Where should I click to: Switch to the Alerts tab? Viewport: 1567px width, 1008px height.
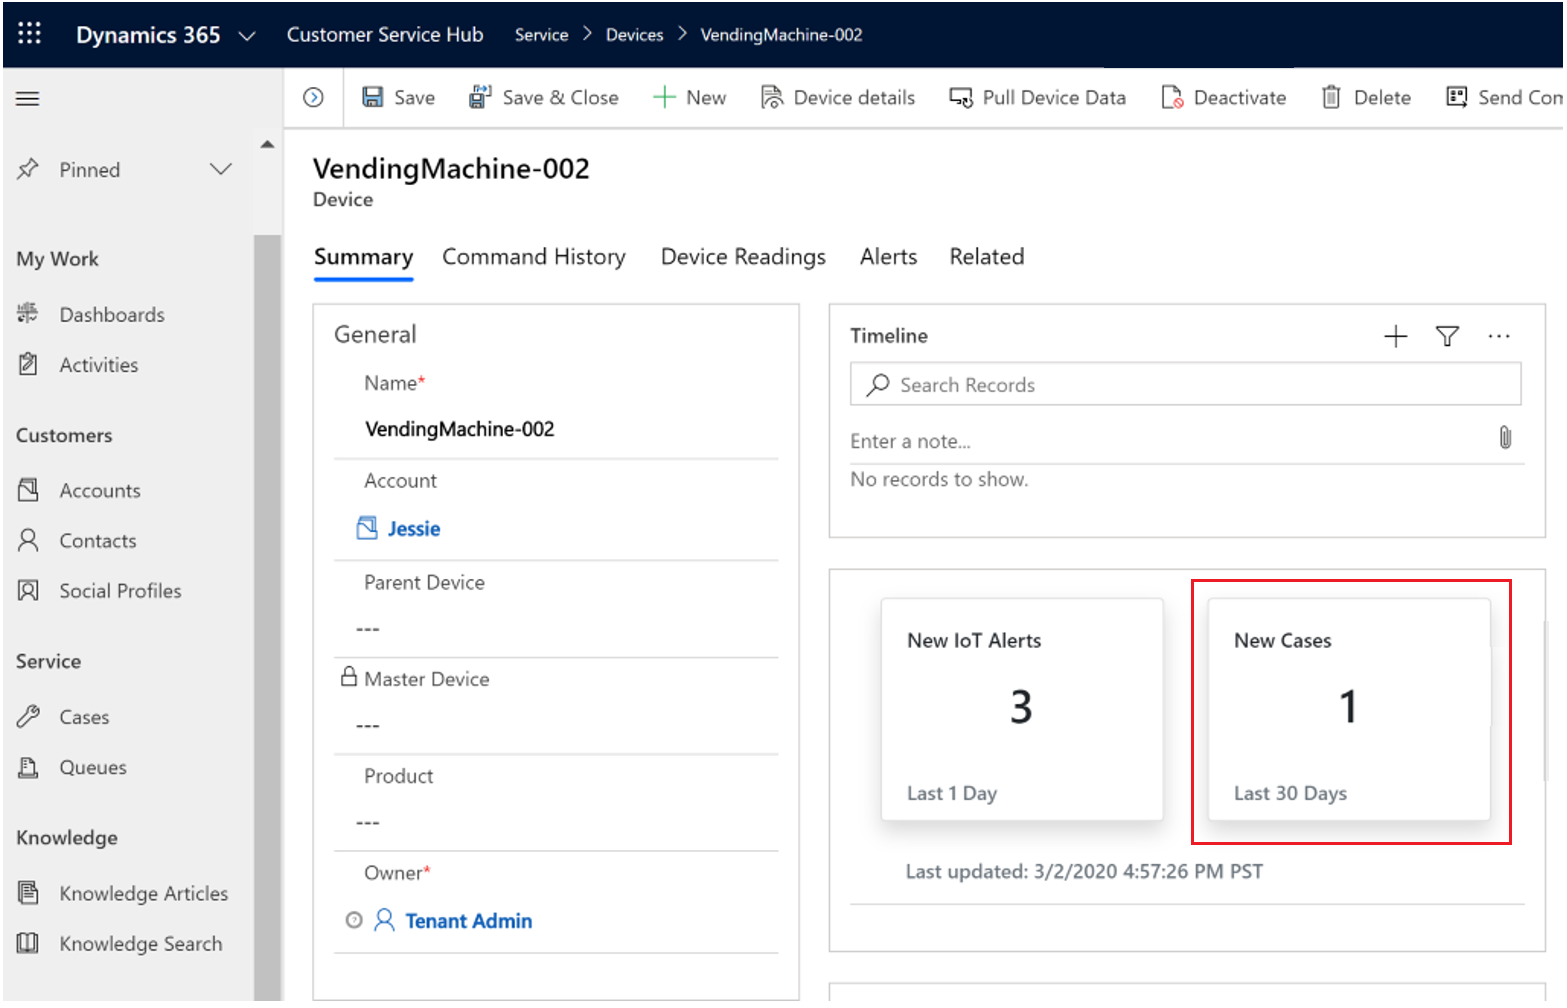point(888,257)
